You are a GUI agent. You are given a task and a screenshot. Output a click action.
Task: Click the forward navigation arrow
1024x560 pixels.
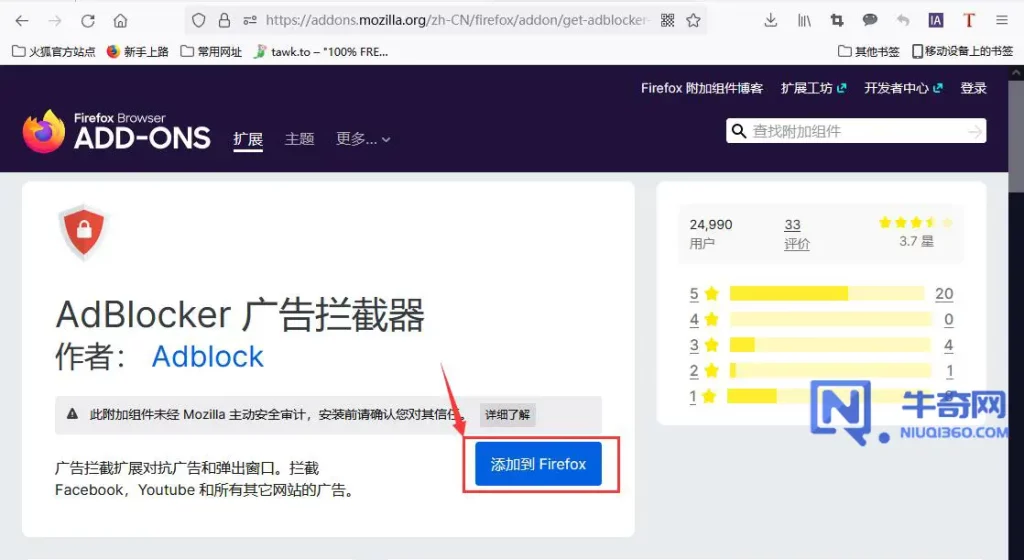point(55,21)
